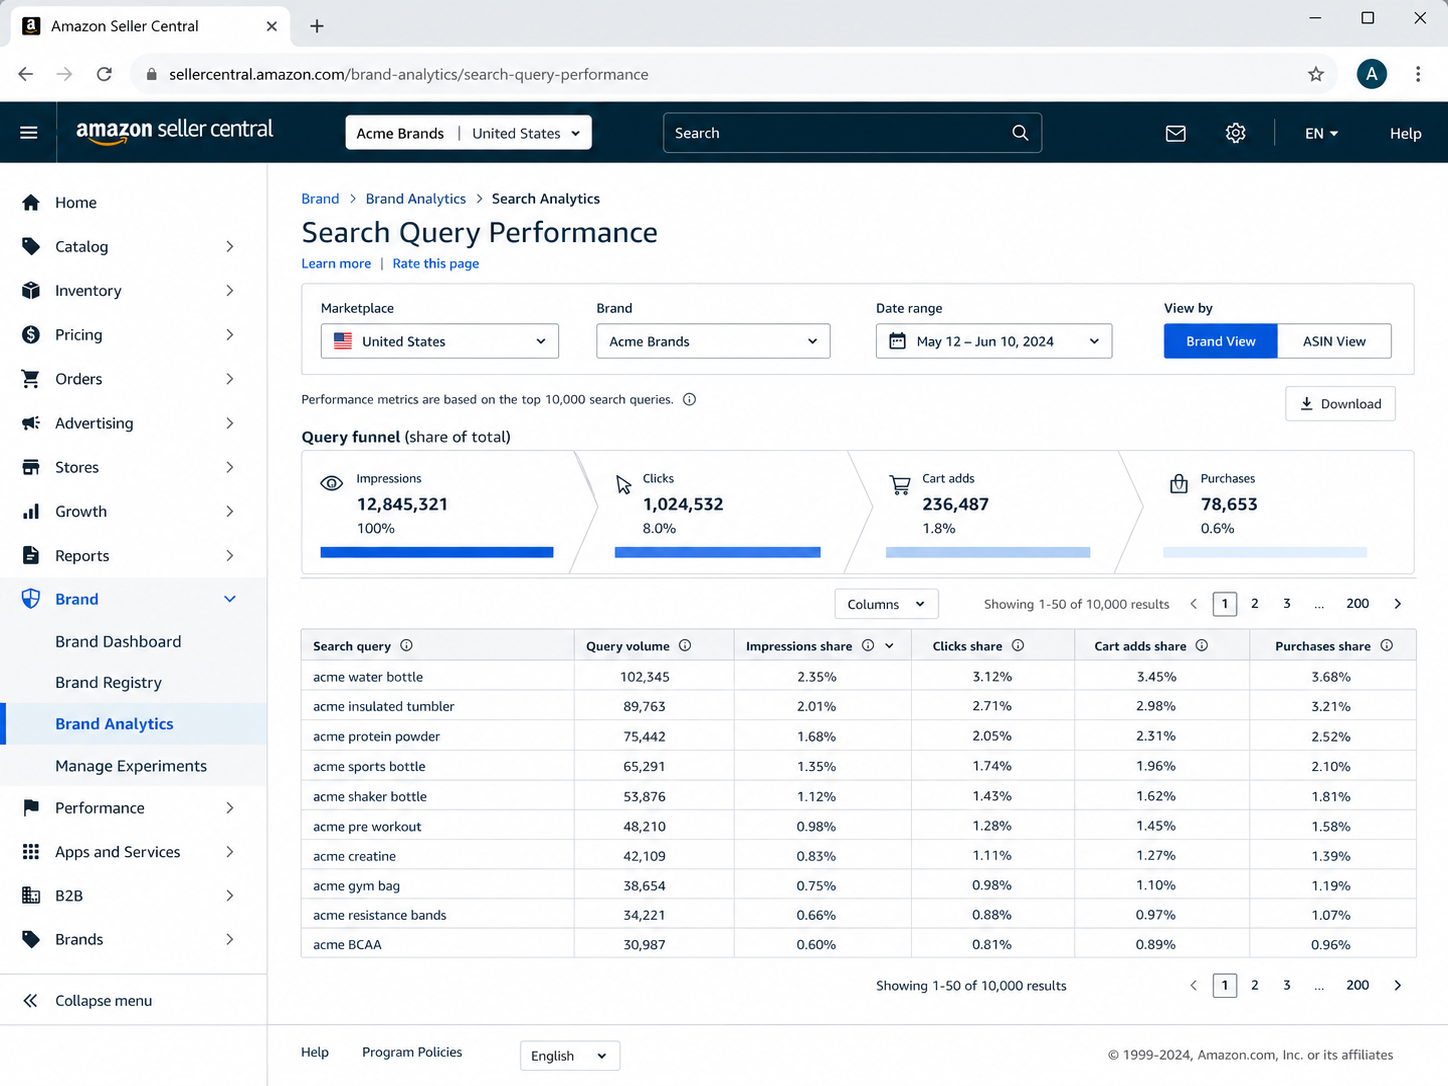Click the Rate this page link

436,264
